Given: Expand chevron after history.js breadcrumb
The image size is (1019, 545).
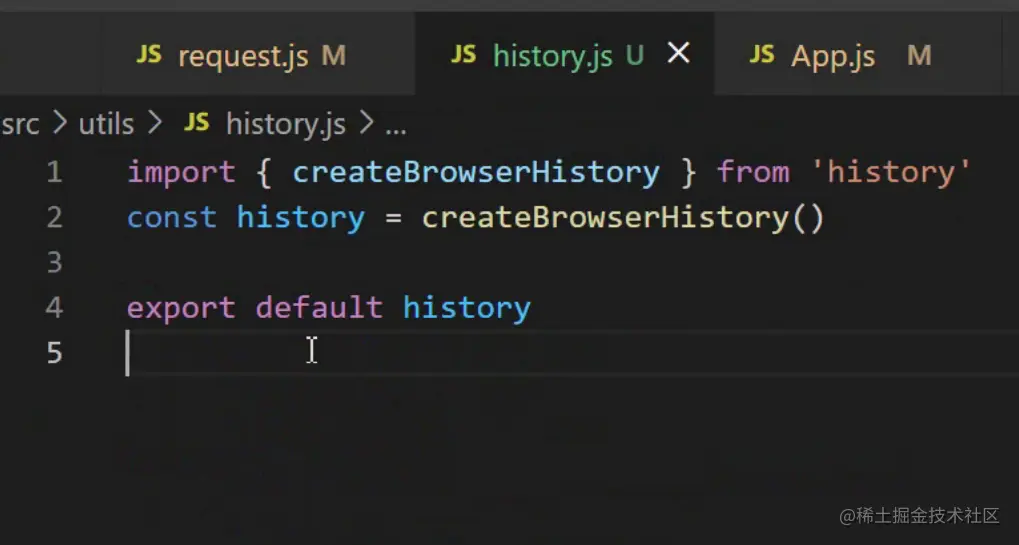Looking at the screenshot, I should tap(367, 123).
